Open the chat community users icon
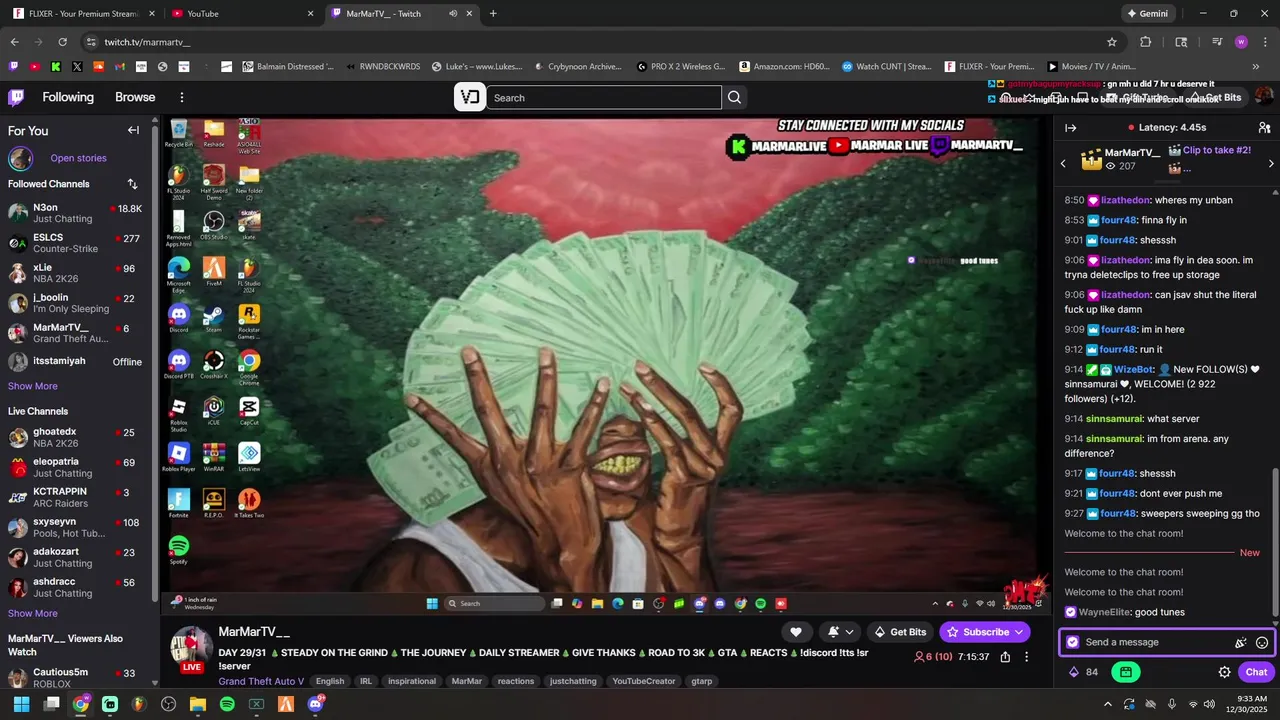This screenshot has width=1280, height=720. (x=1264, y=128)
